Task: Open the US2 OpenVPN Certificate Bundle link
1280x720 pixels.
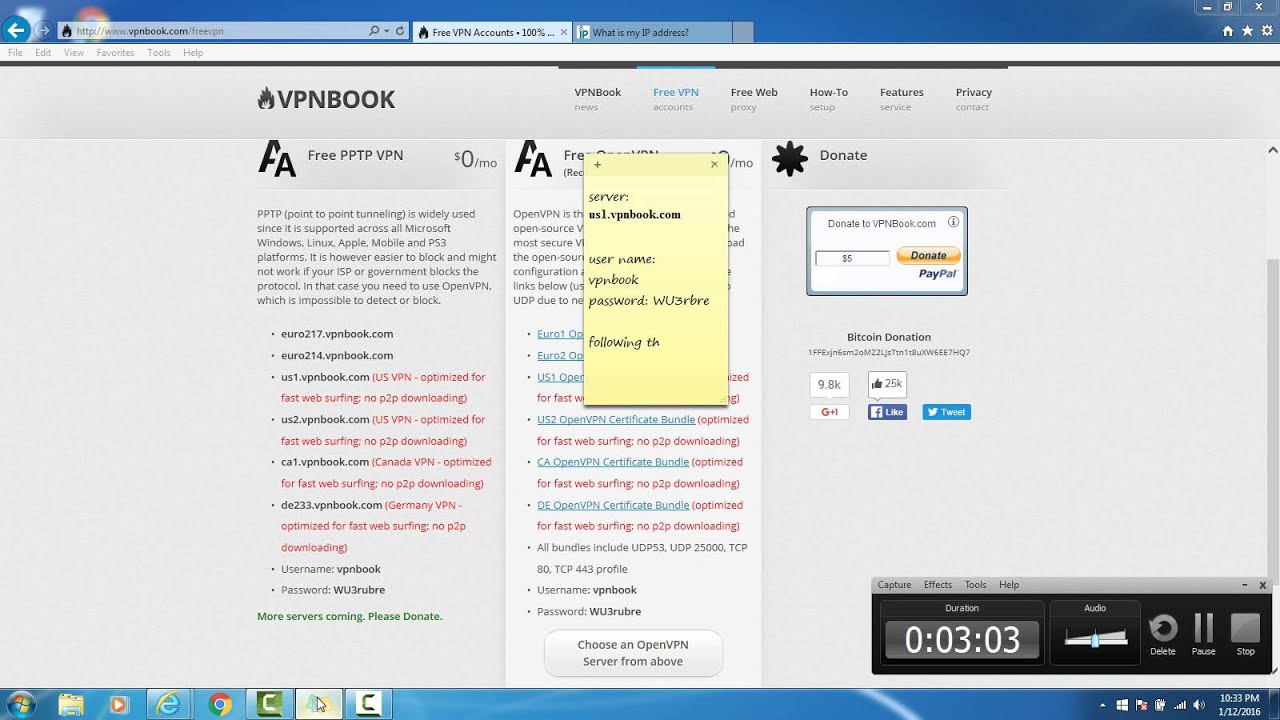Action: point(616,420)
